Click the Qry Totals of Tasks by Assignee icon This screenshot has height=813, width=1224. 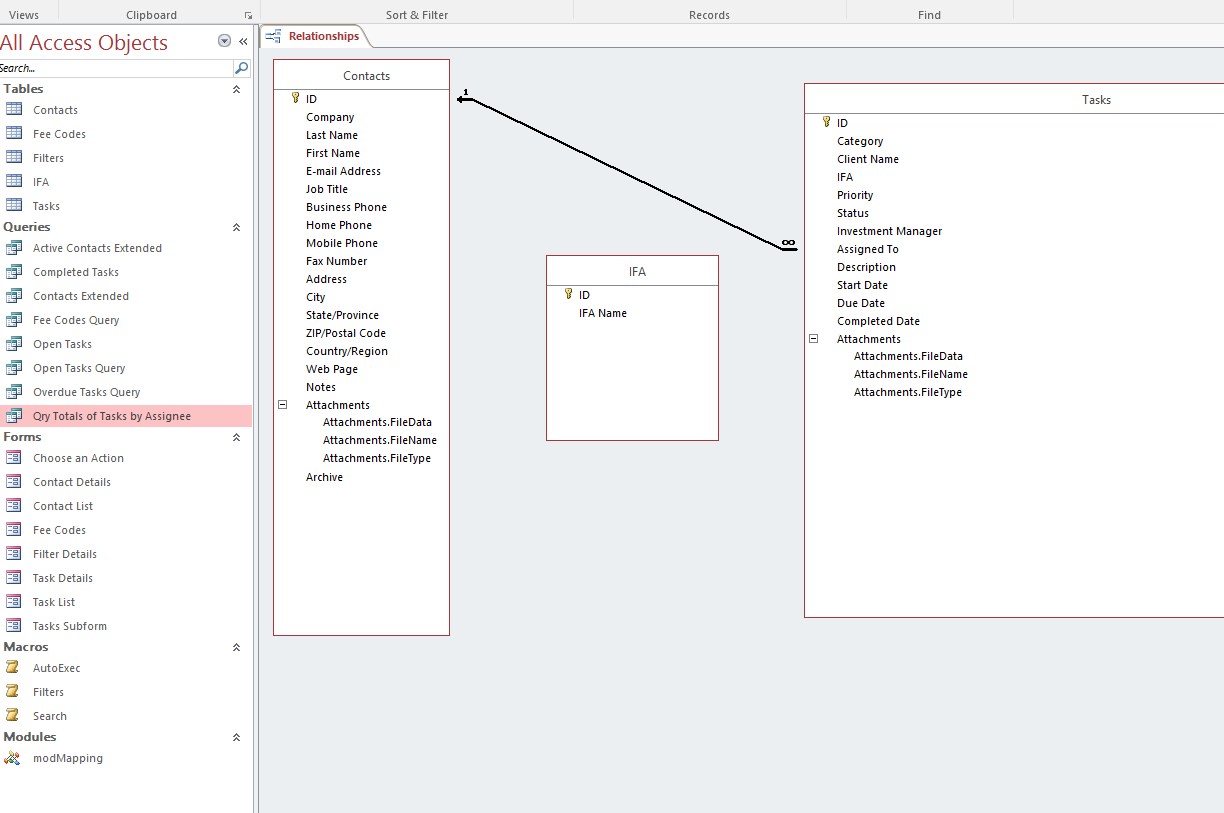point(14,415)
